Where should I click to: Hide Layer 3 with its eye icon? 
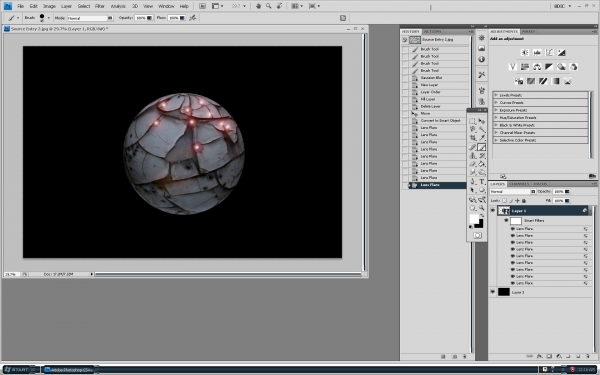pos(492,292)
